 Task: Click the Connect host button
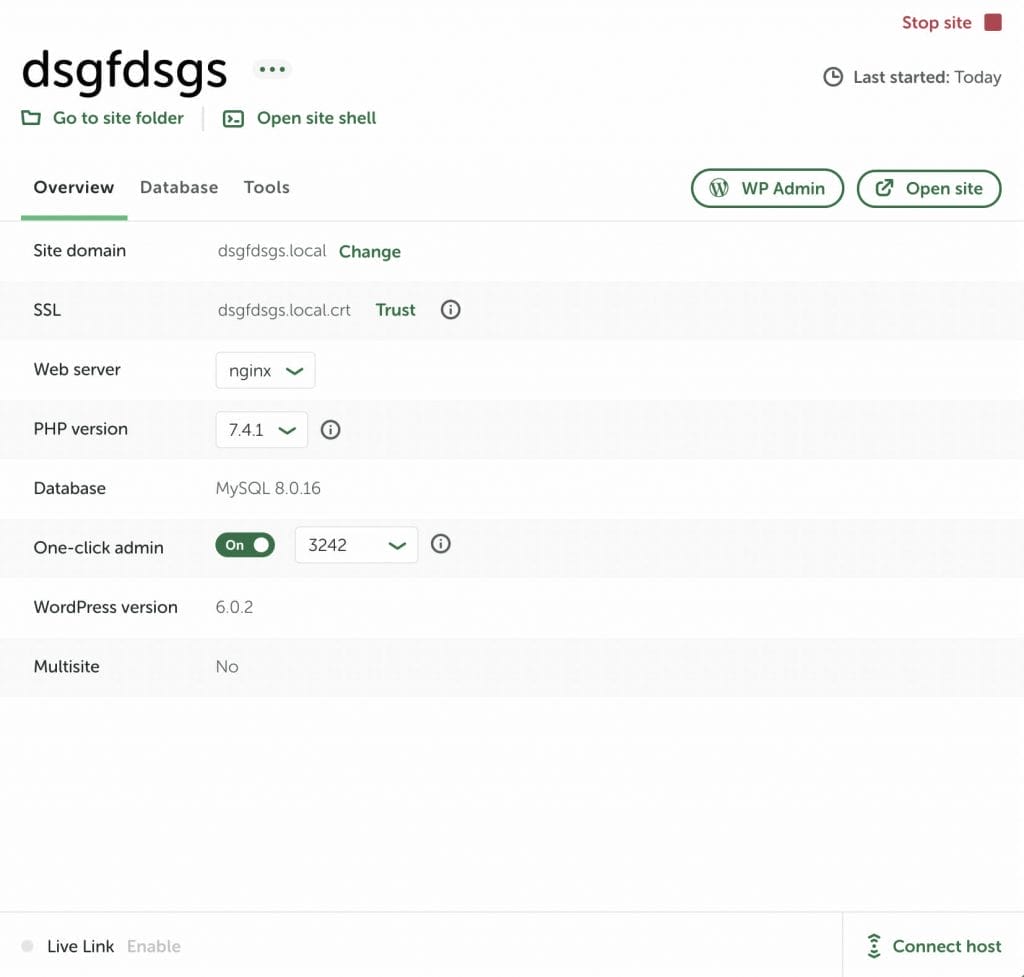pyautogui.click(x=934, y=946)
